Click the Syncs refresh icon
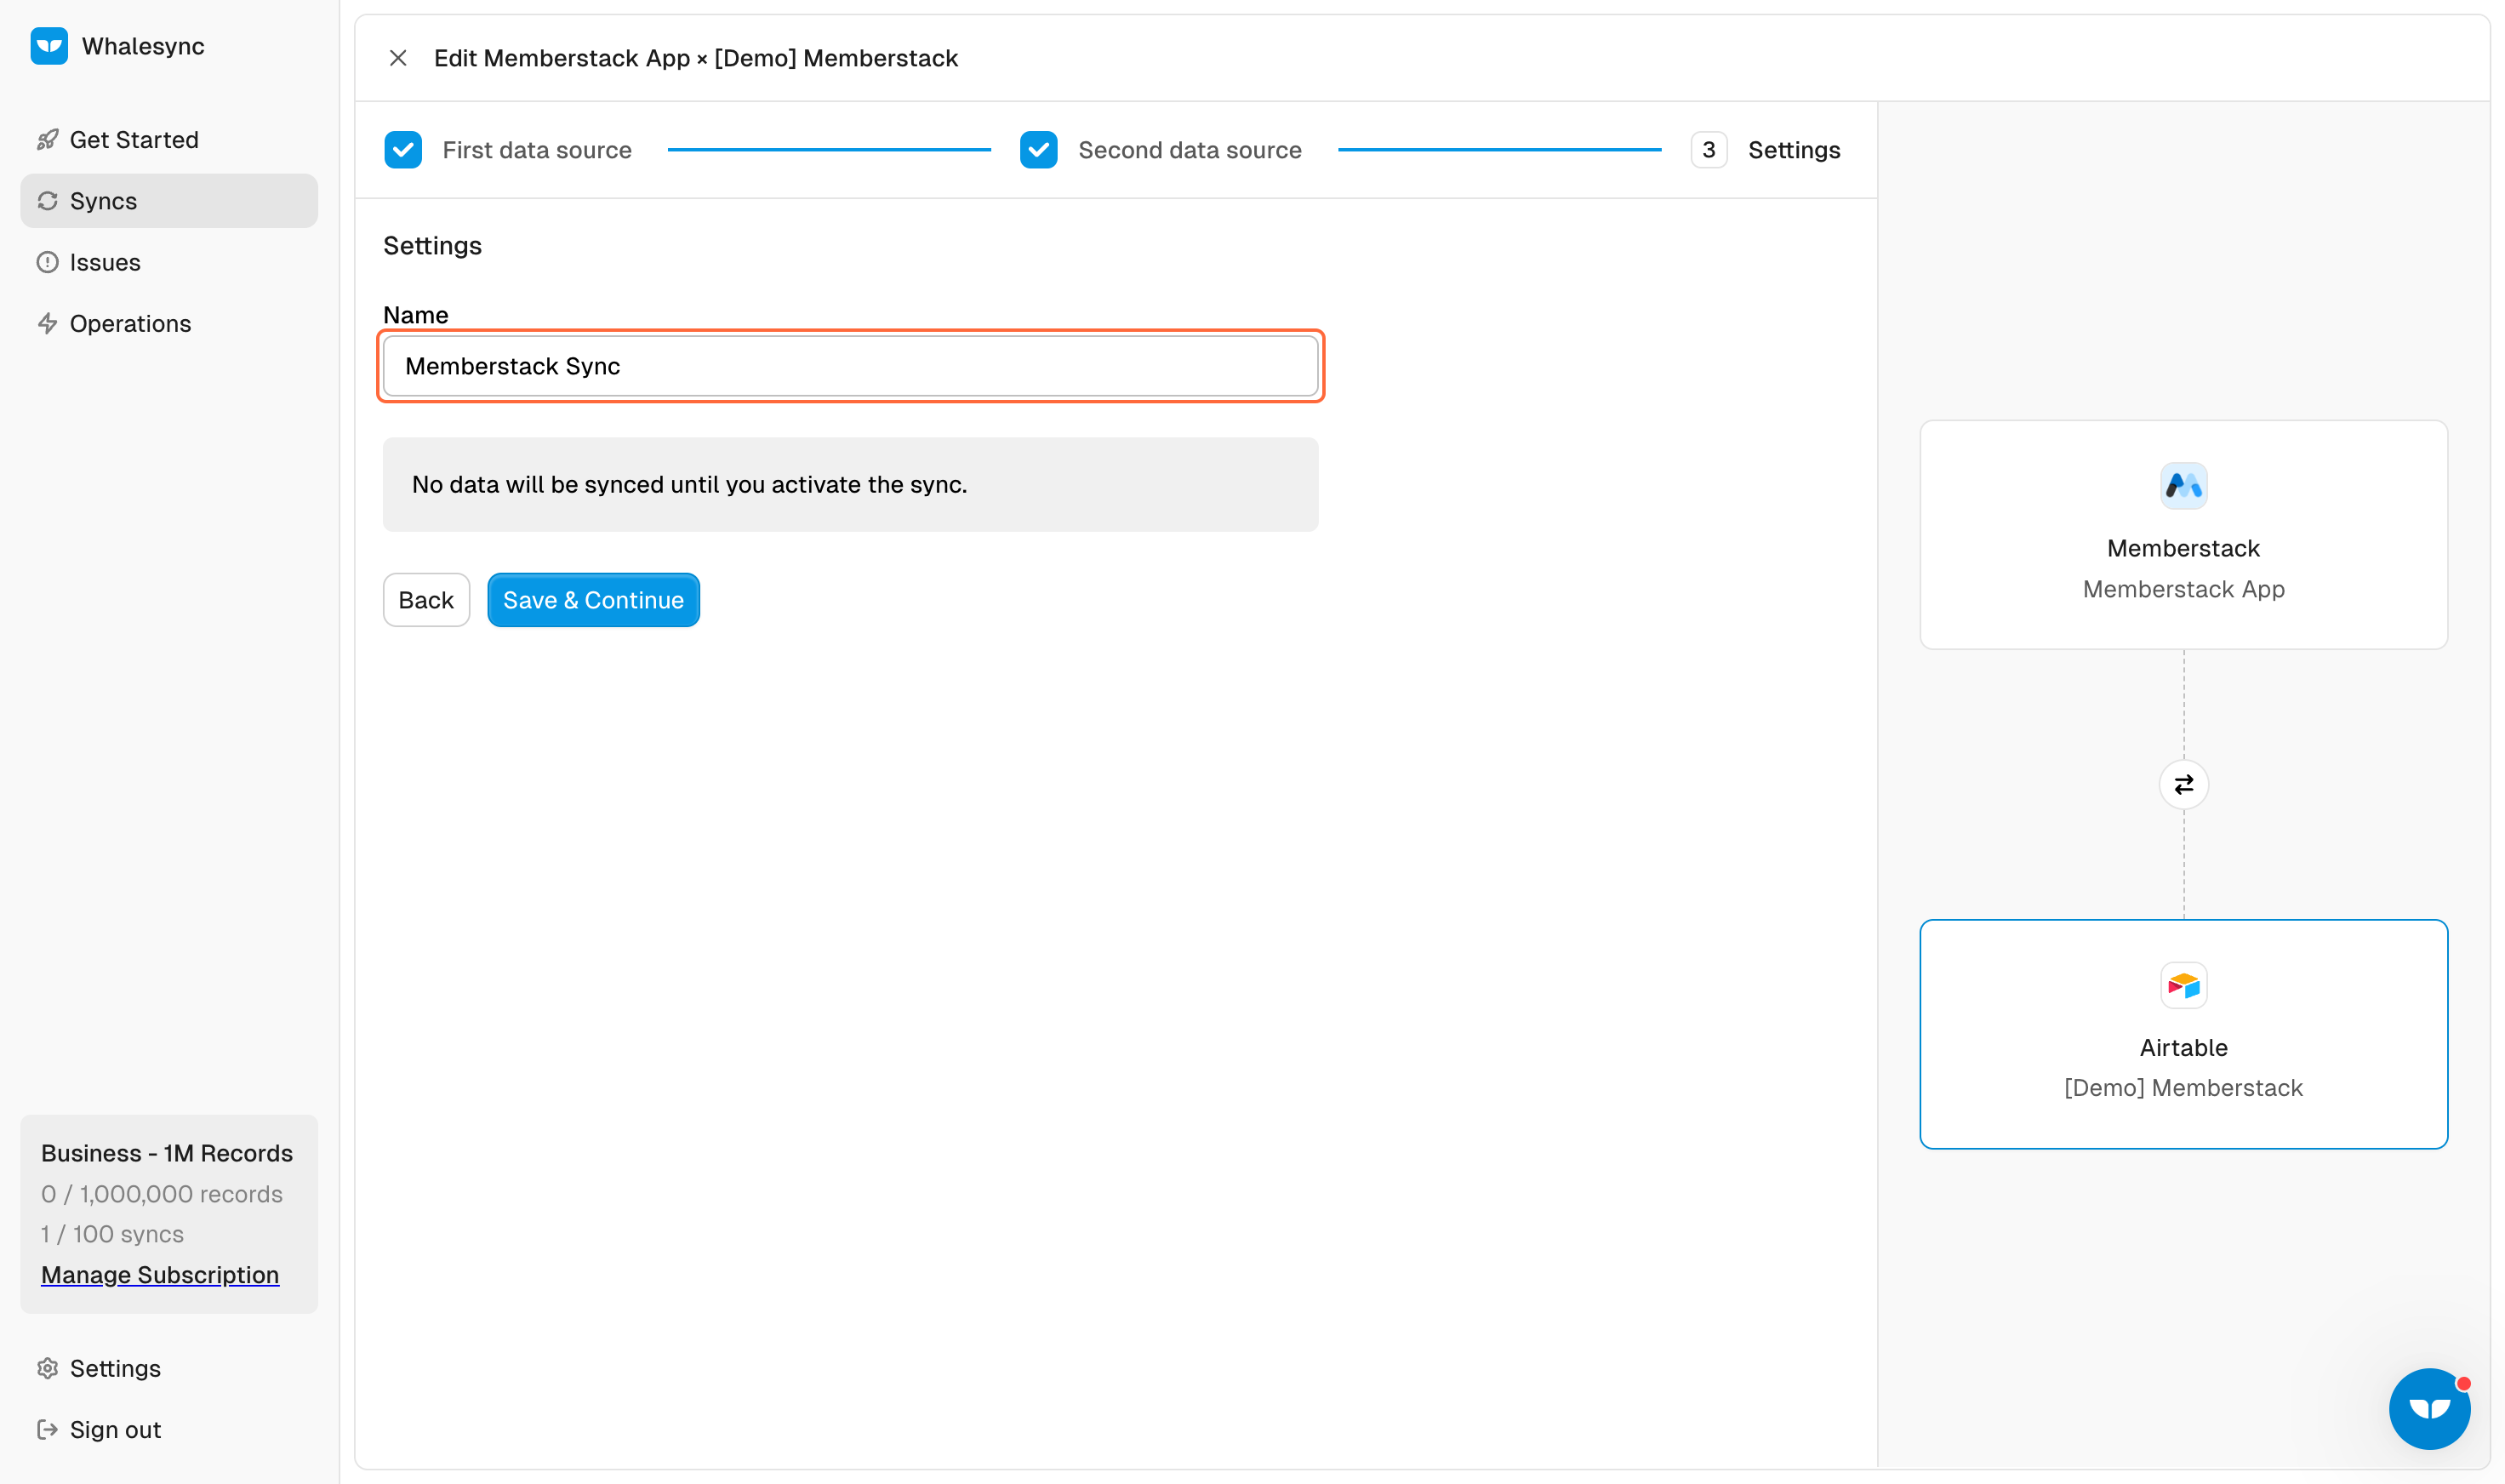Image resolution: width=2505 pixels, height=1484 pixels. pos(47,201)
